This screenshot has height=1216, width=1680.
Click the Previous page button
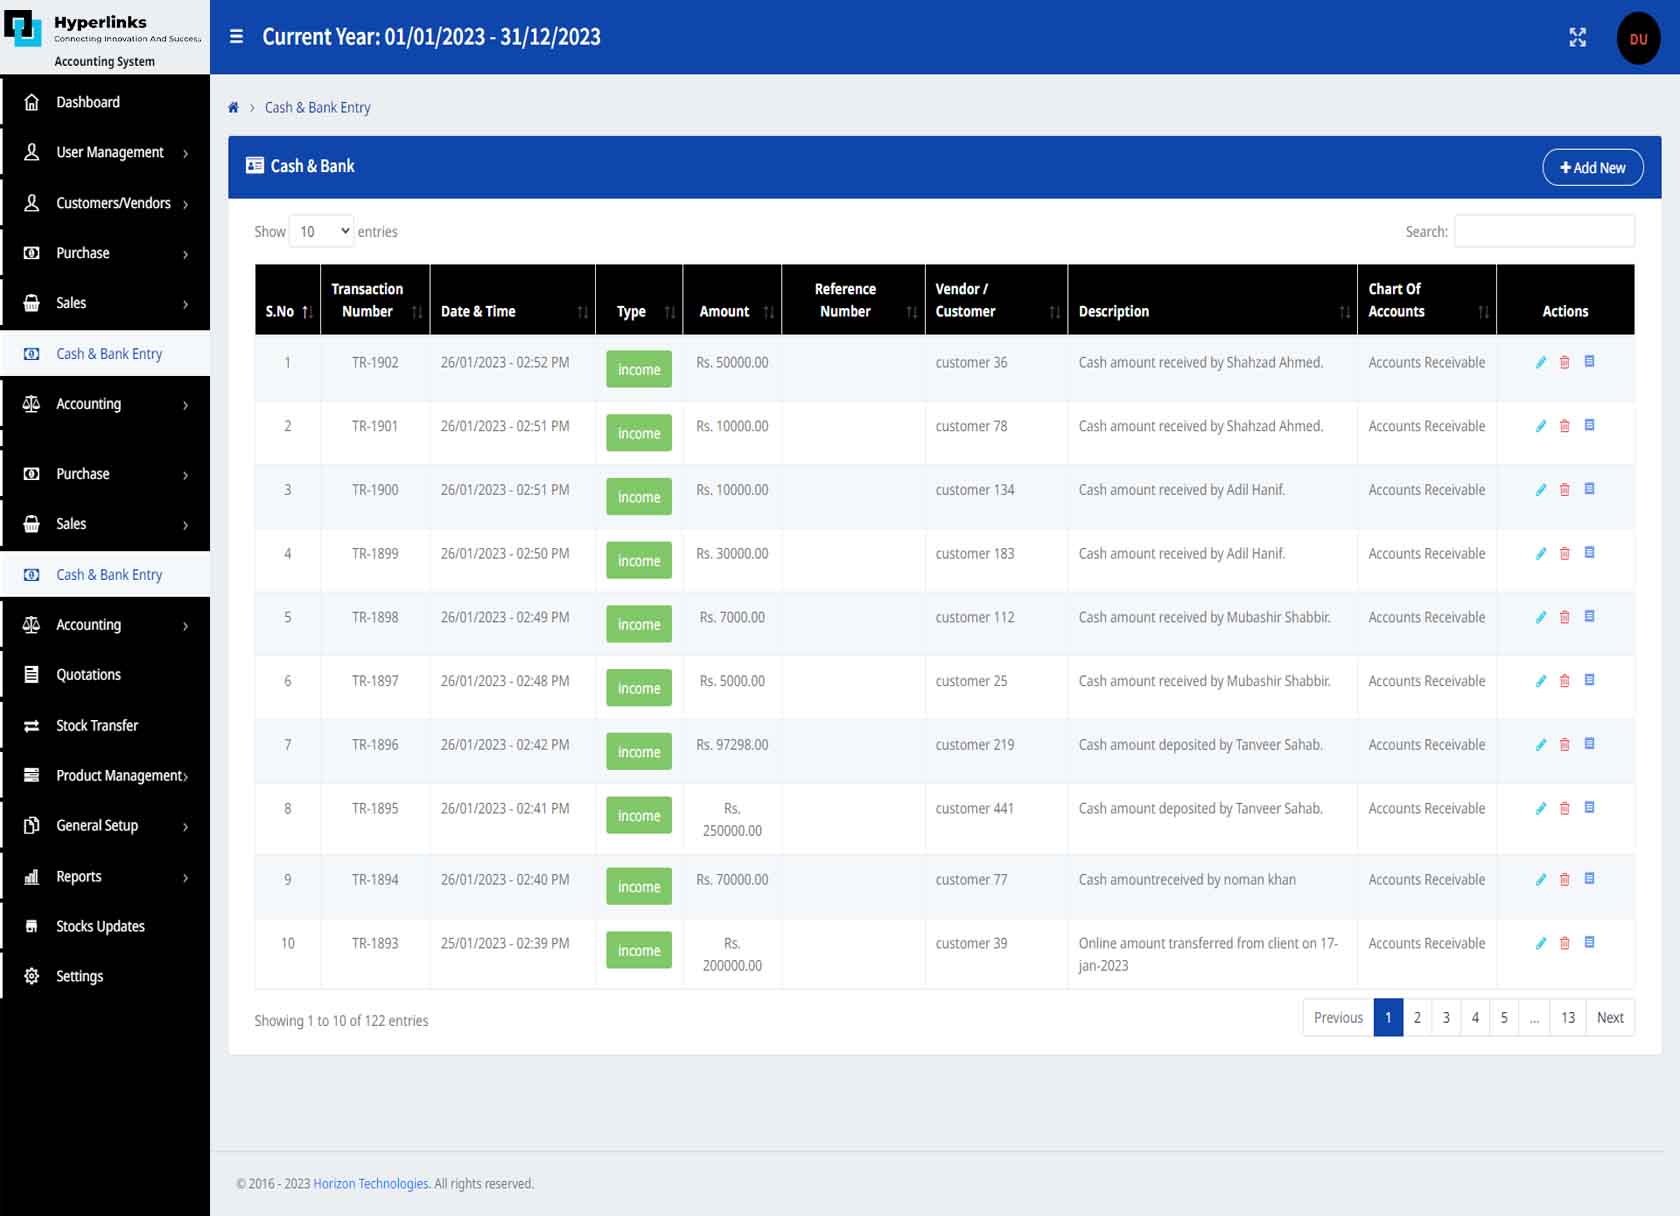[x=1338, y=1017]
